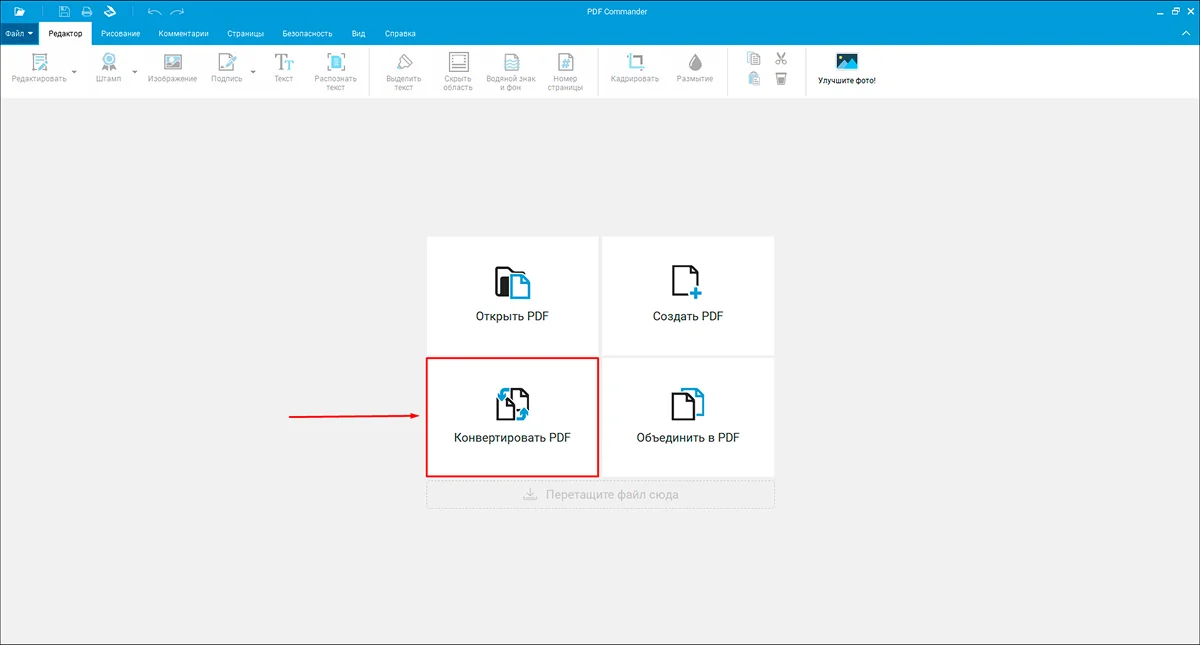Apply the Размытие blur tool

[x=695, y=69]
